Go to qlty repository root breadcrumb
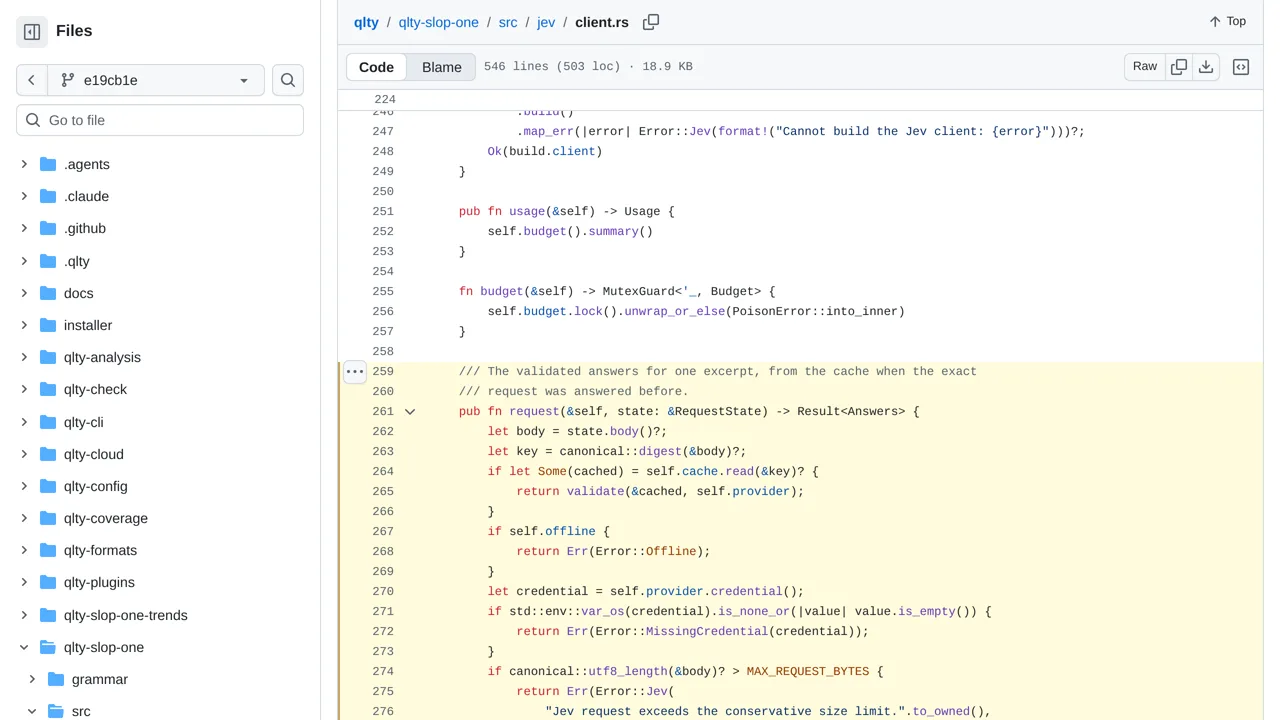Screen dimensions: 1280x720 click(366, 22)
